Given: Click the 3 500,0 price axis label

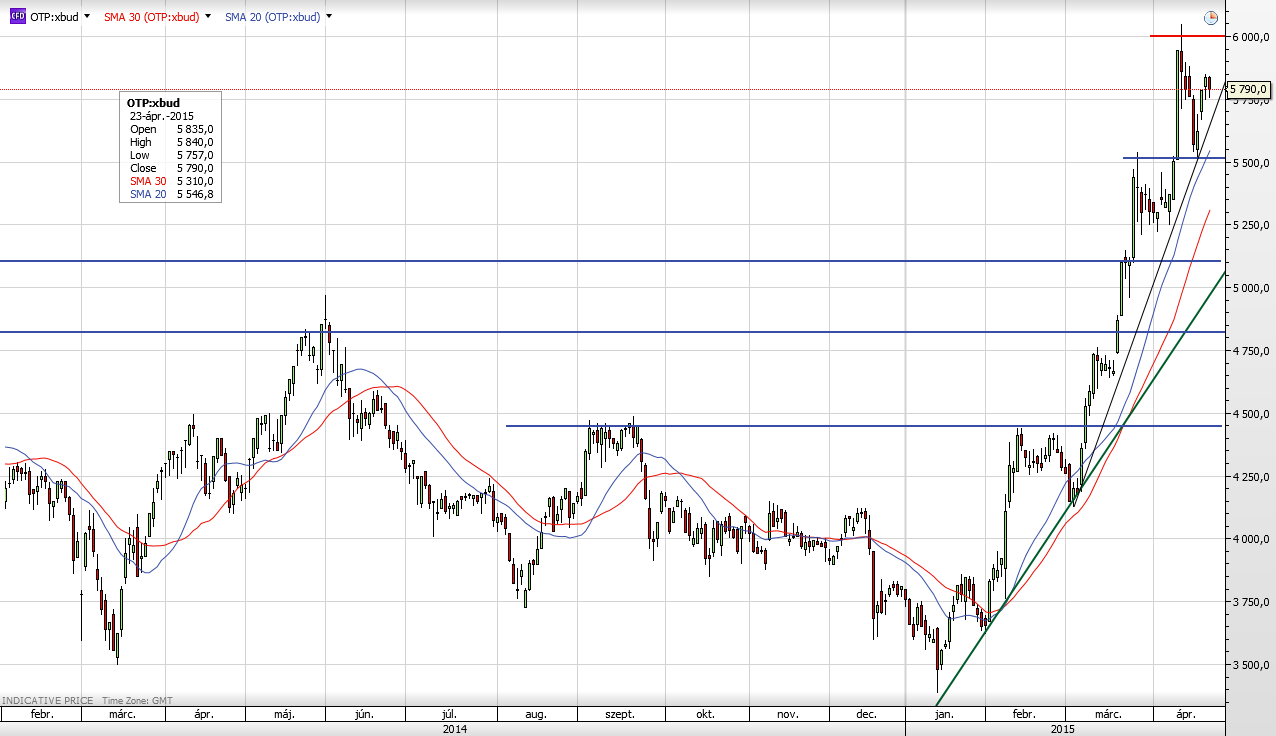Looking at the screenshot, I should (x=1250, y=665).
